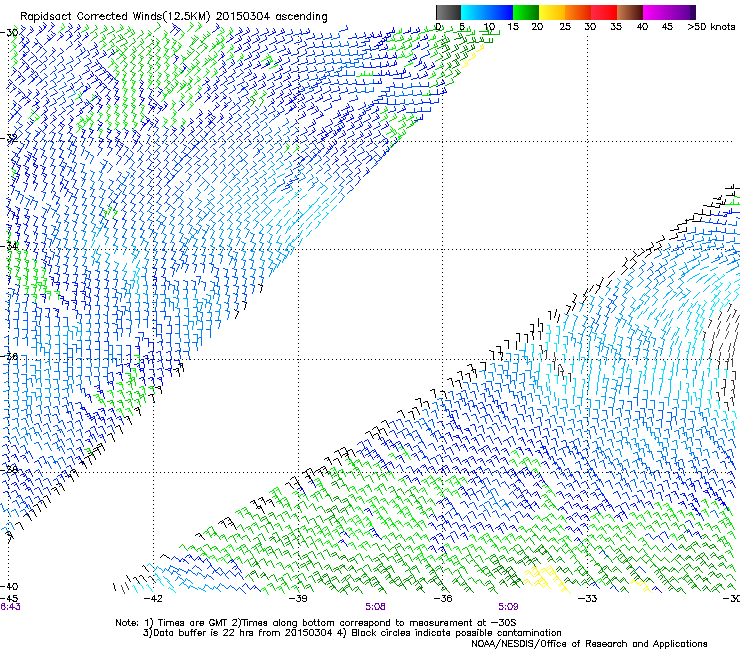
Task: Click the gray 0-5 knots color swatch
Action: click(448, 12)
